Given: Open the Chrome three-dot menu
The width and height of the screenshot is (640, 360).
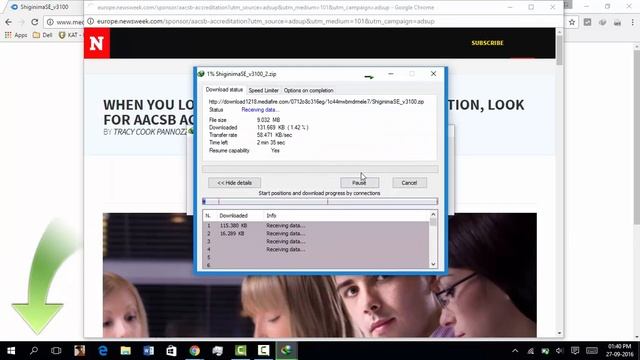Looking at the screenshot, I should 633,22.
